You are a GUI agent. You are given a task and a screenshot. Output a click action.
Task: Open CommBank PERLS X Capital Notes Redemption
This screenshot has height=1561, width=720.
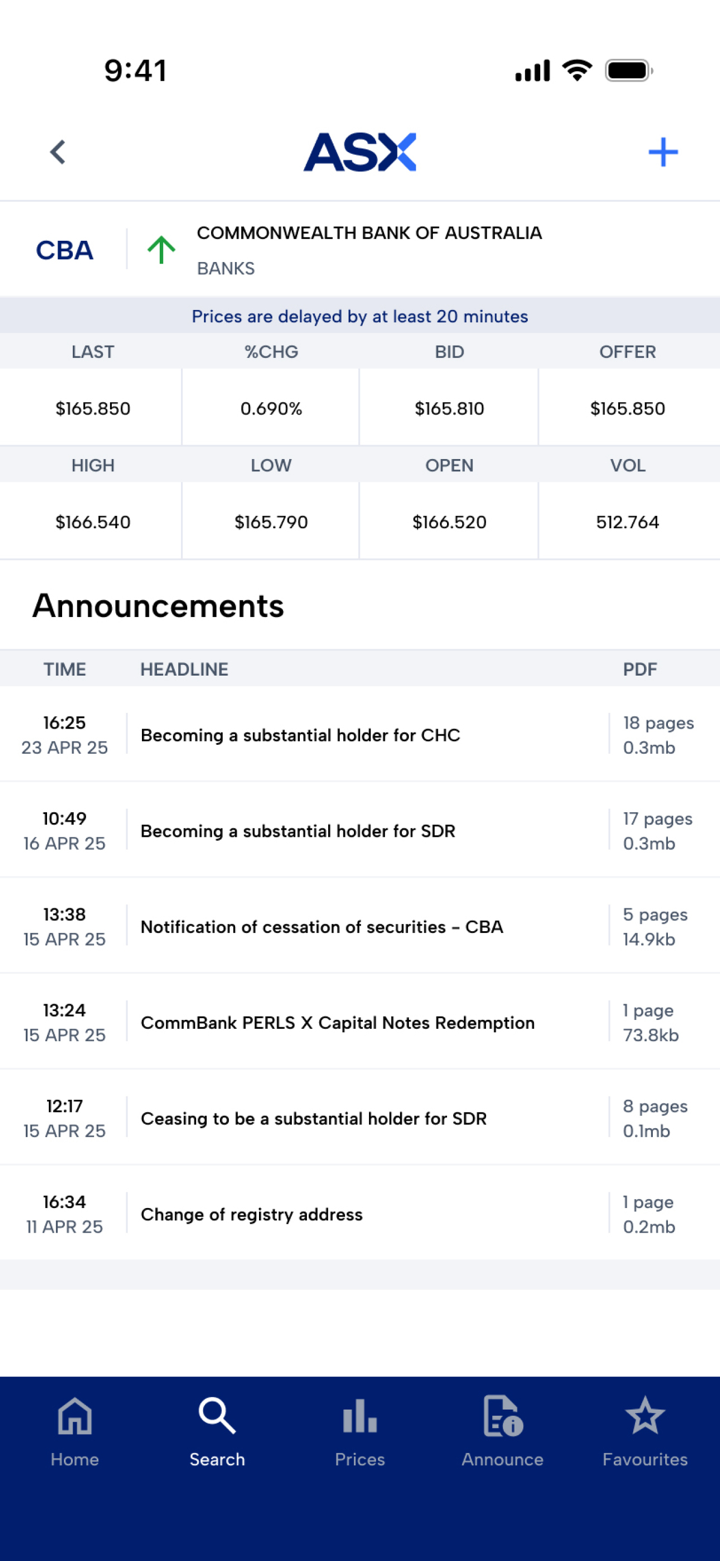click(338, 1023)
